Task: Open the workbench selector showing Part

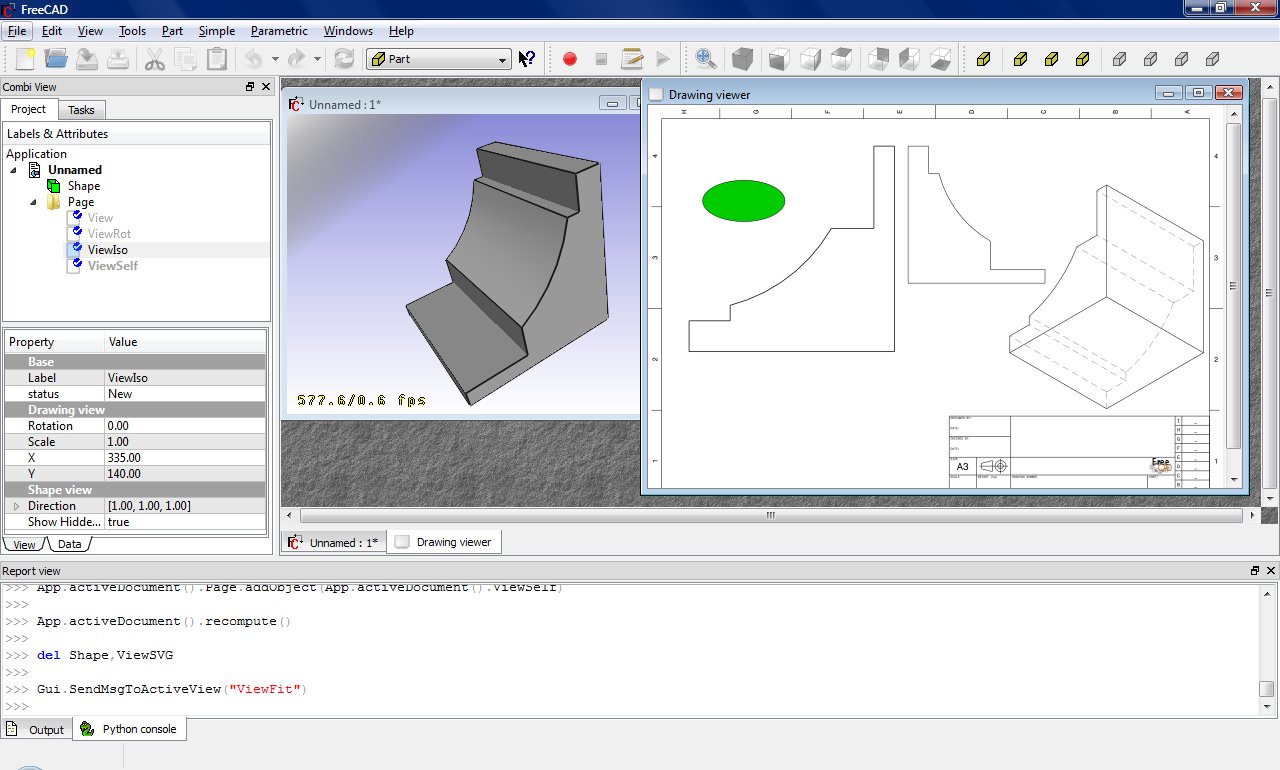Action: [438, 58]
